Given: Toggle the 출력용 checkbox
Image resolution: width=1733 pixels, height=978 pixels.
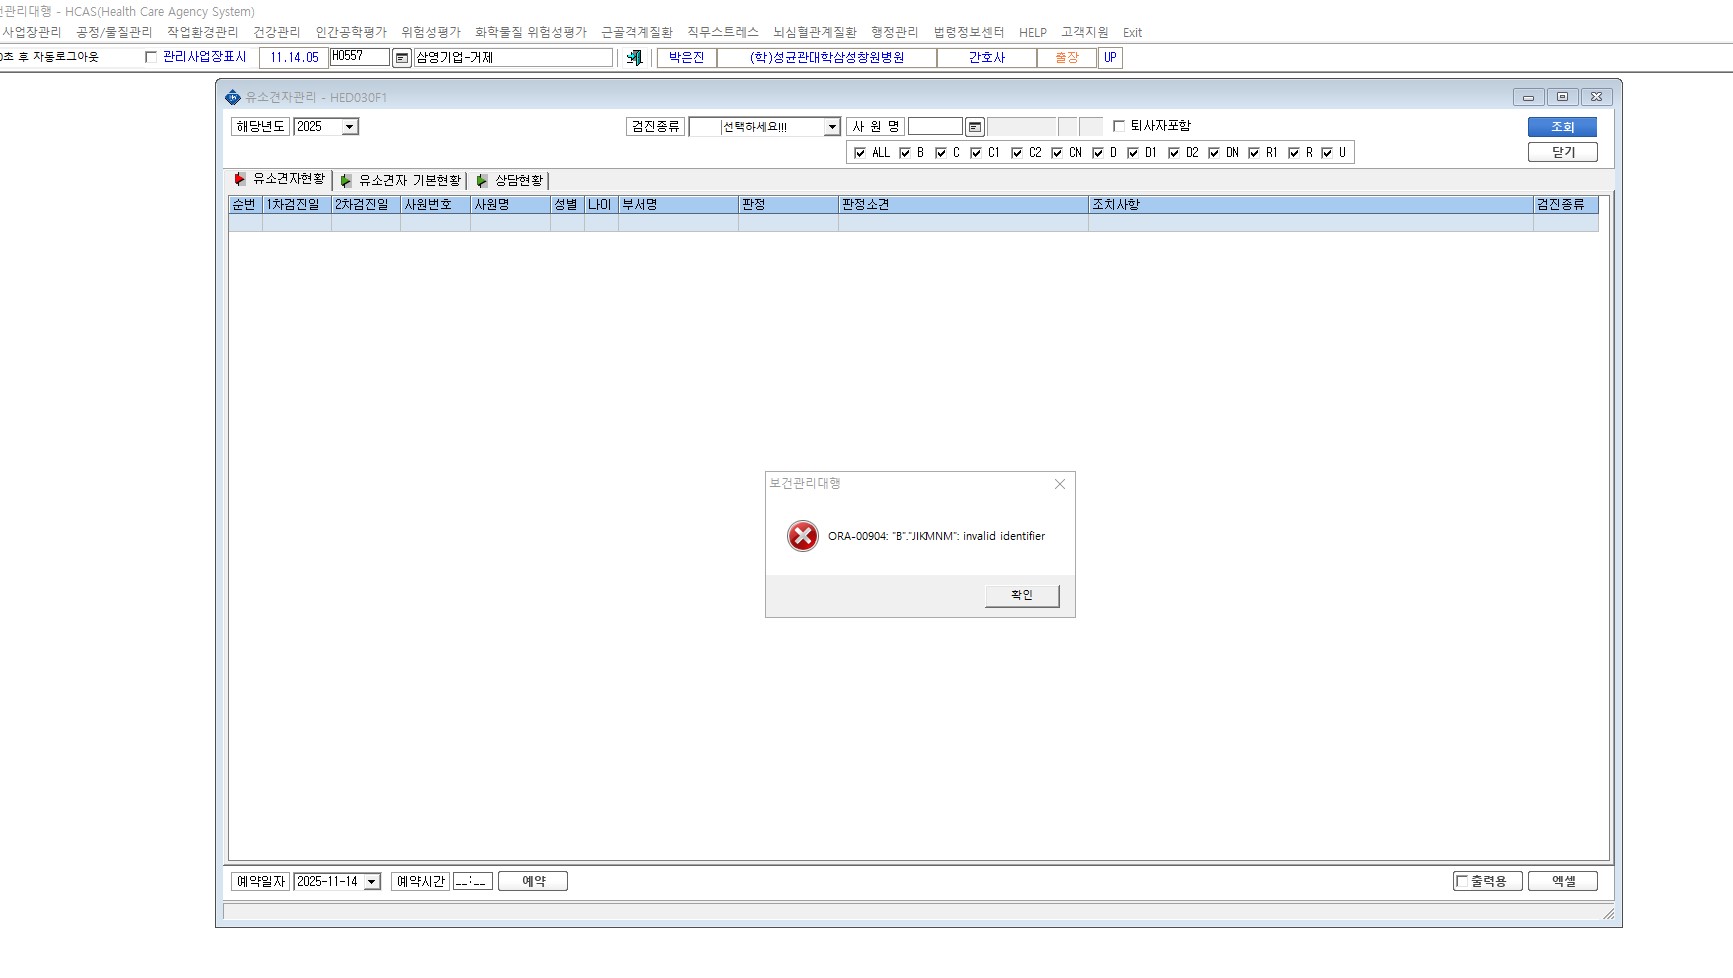Looking at the screenshot, I should 1462,881.
